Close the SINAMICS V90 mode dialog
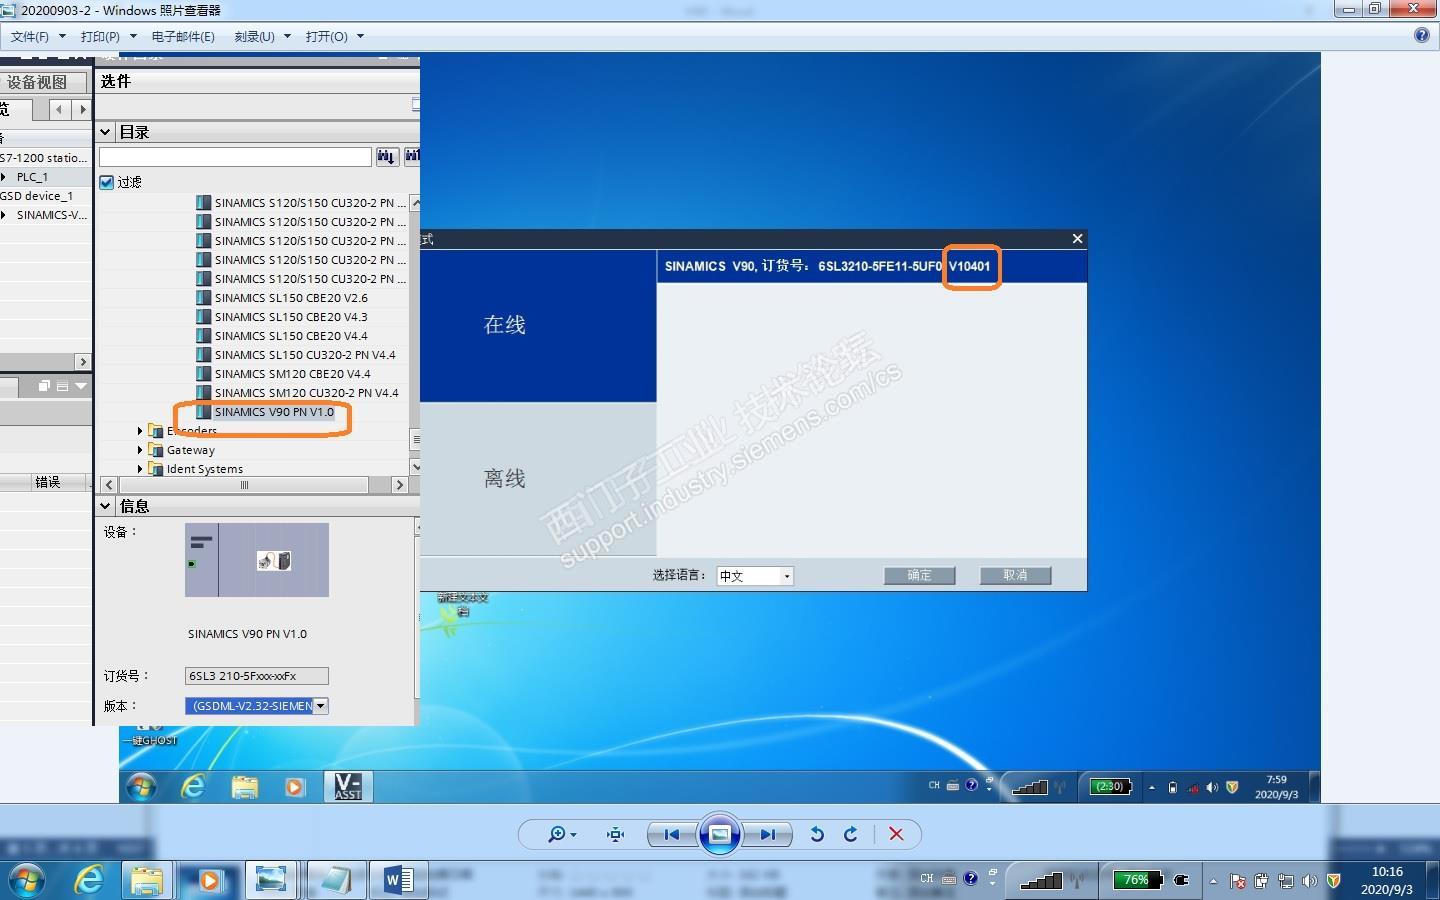1440x900 pixels. [1077, 239]
